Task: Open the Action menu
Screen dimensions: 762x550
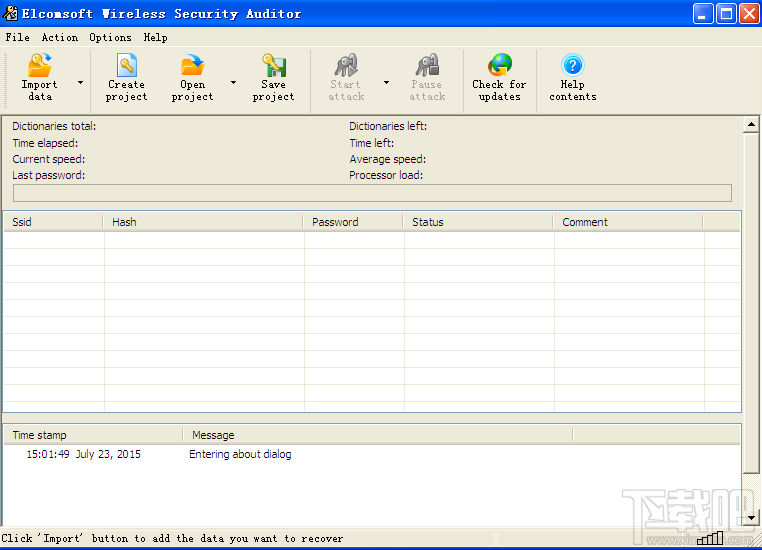Action: tap(59, 37)
